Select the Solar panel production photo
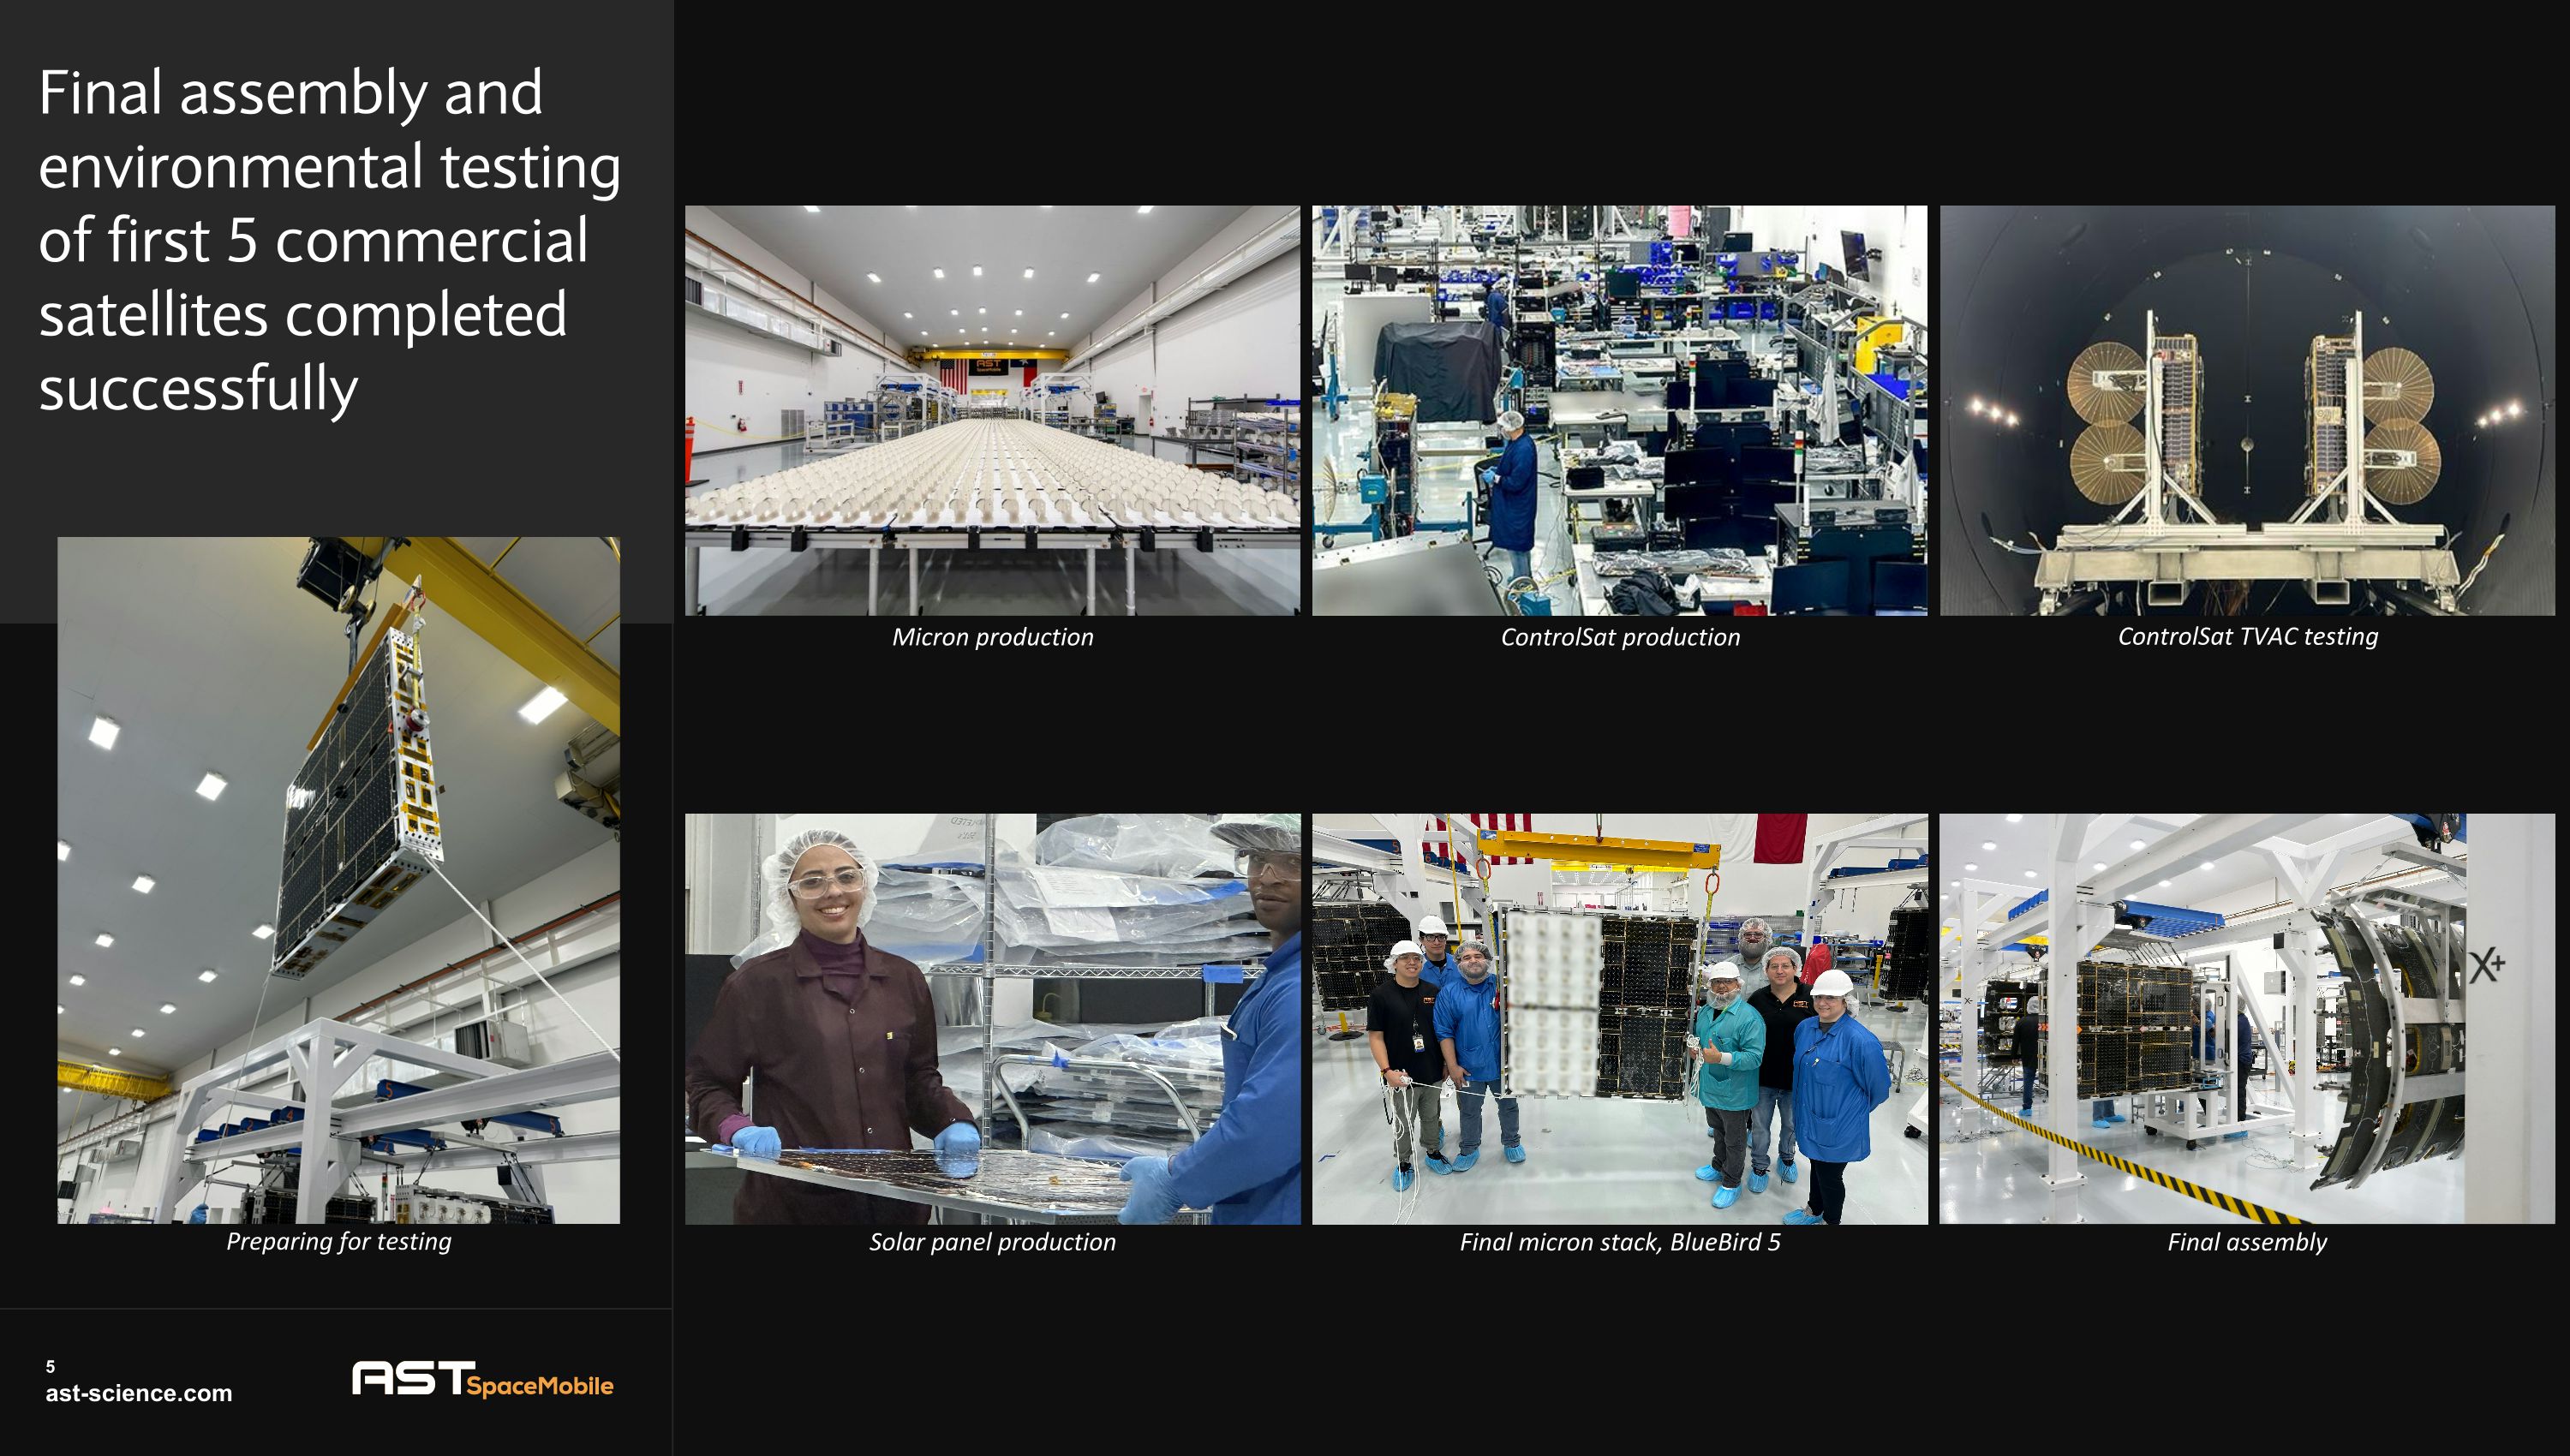 [992, 1018]
